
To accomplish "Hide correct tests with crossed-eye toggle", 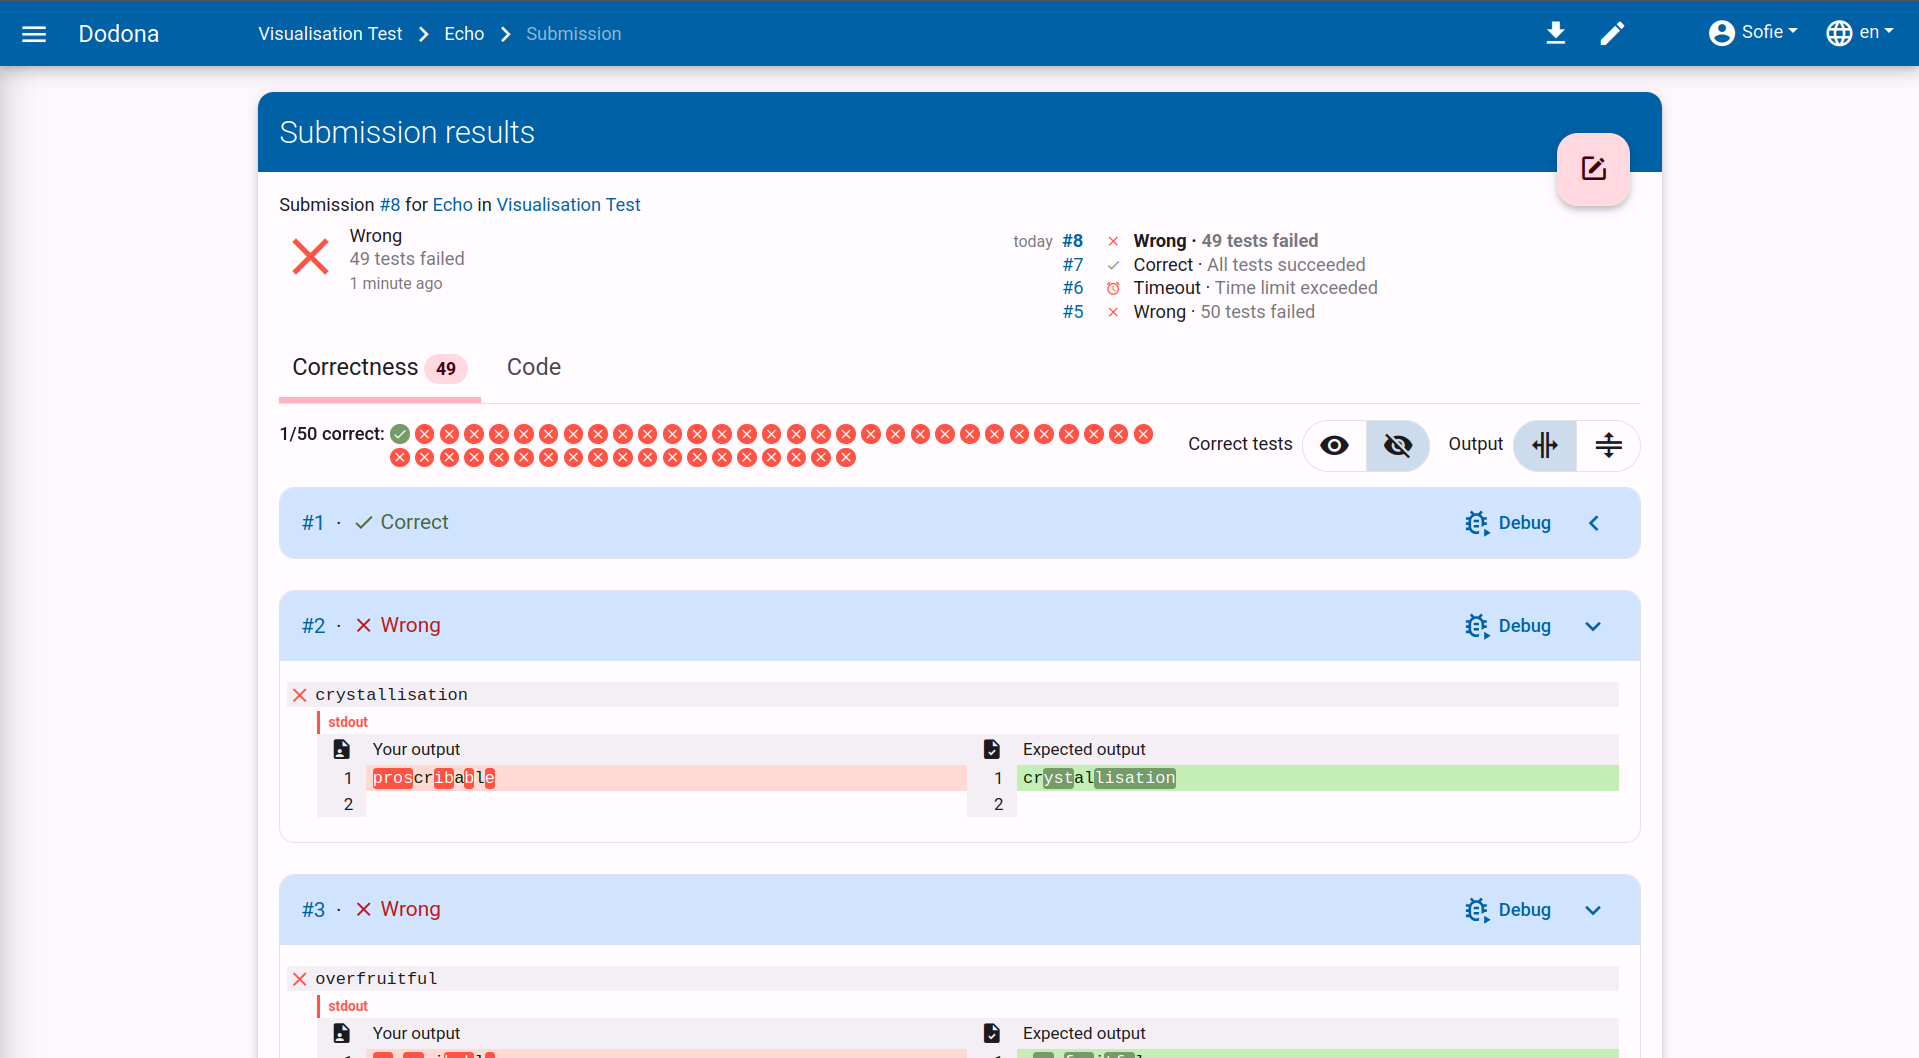I will click(1398, 445).
